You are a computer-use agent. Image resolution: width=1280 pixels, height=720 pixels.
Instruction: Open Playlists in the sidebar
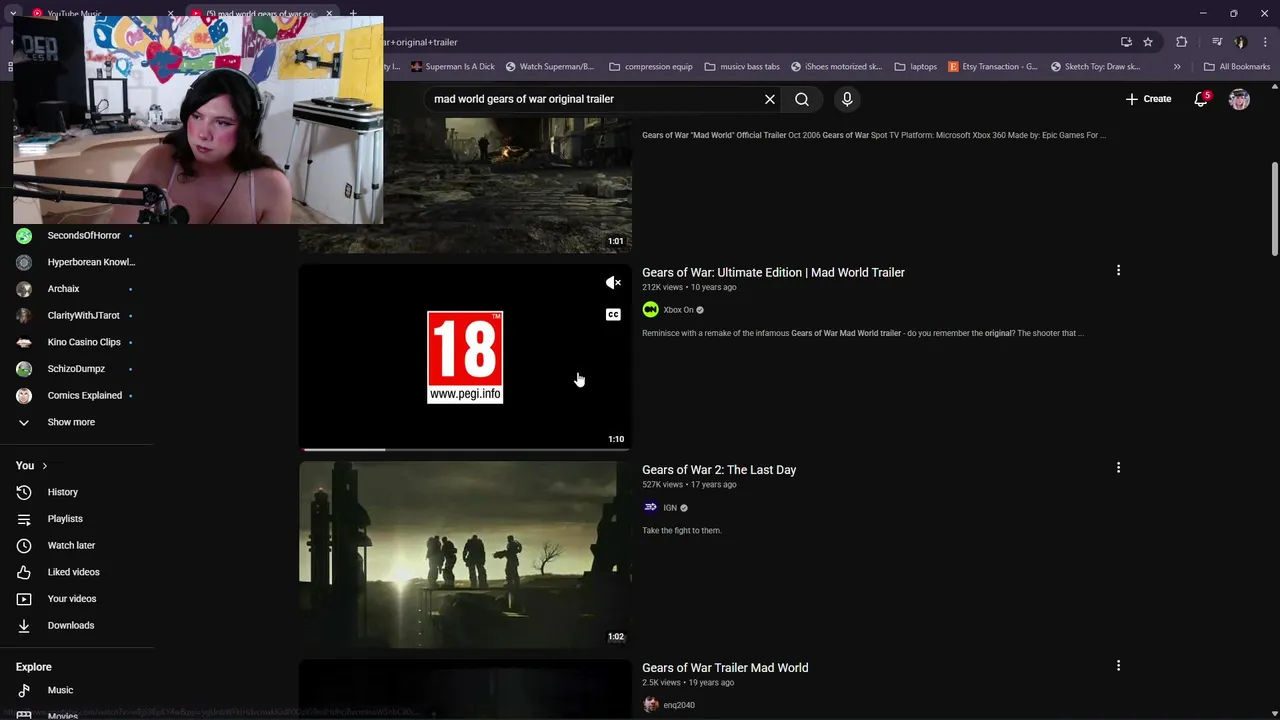65,519
